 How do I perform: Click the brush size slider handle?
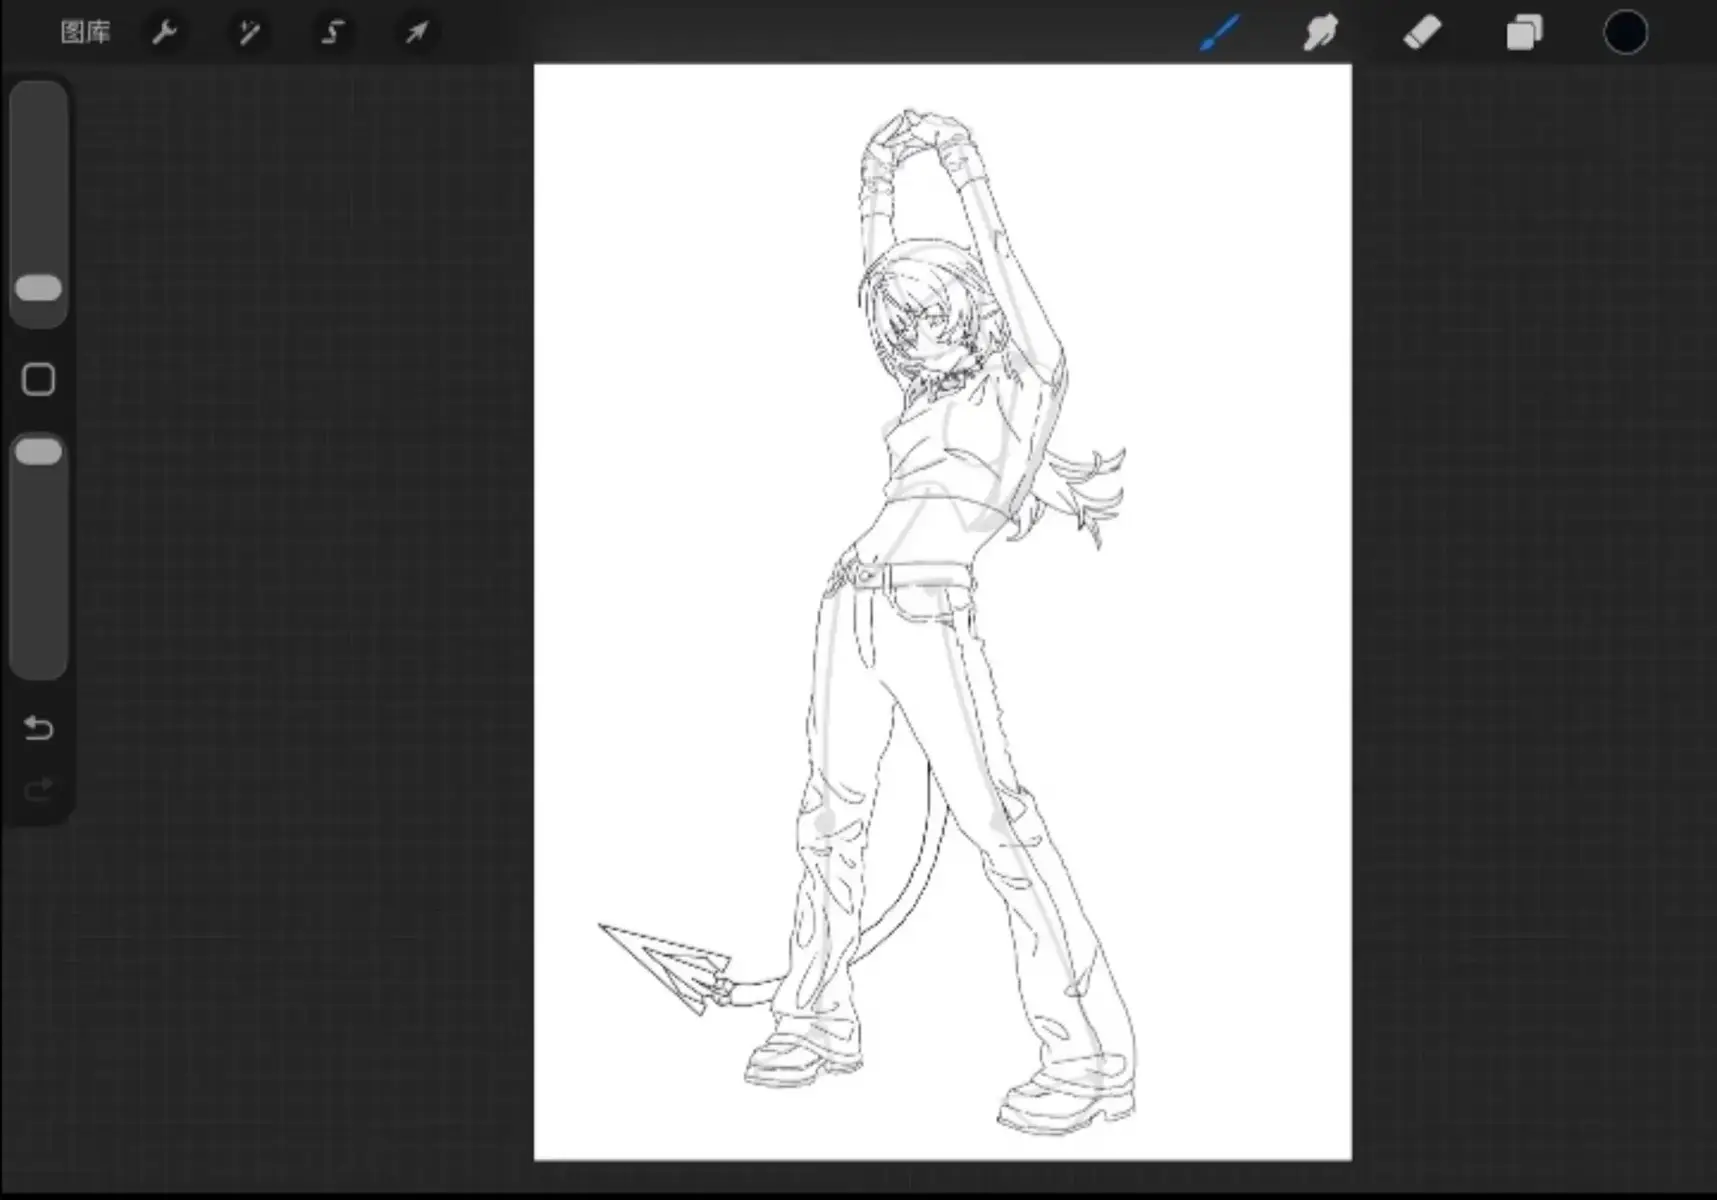click(x=39, y=288)
